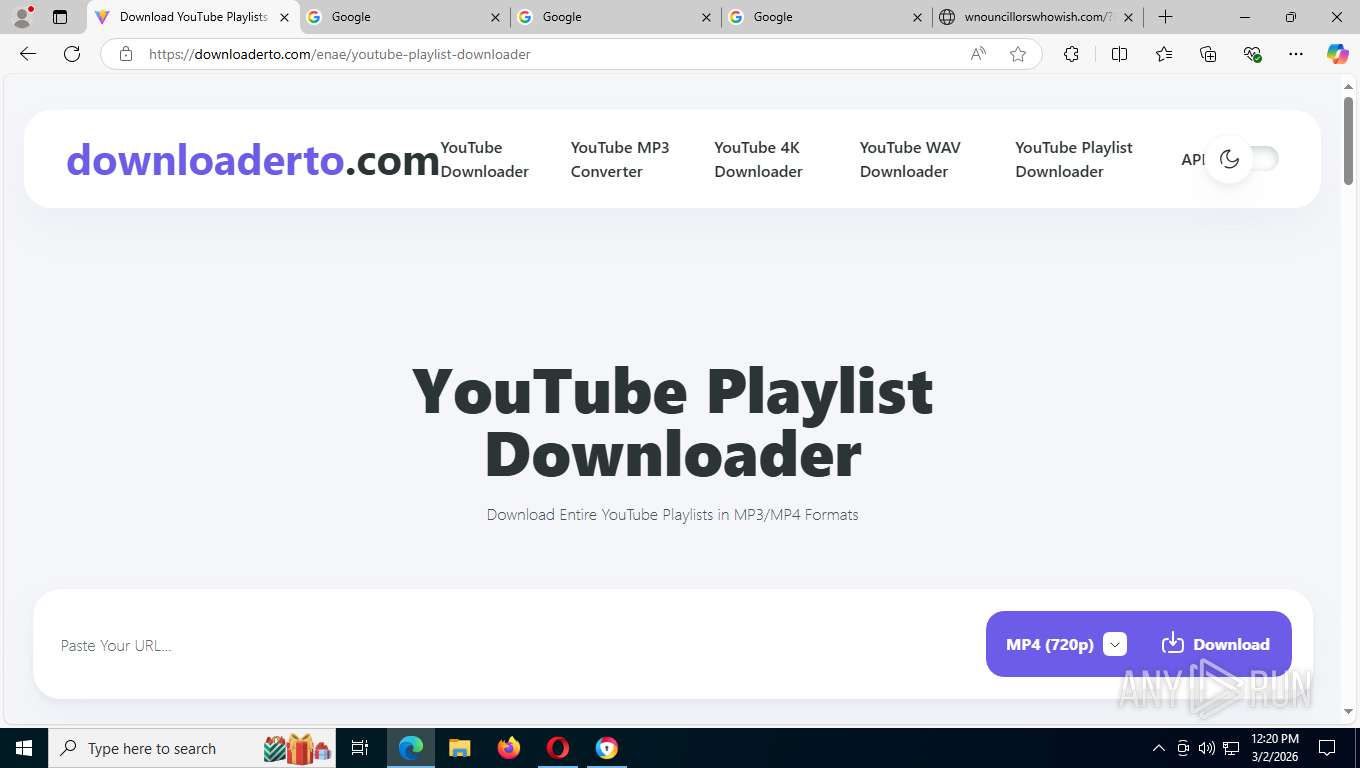Expand the MP4 (720p) format dropdown
The height and width of the screenshot is (768, 1360).
click(x=1115, y=644)
